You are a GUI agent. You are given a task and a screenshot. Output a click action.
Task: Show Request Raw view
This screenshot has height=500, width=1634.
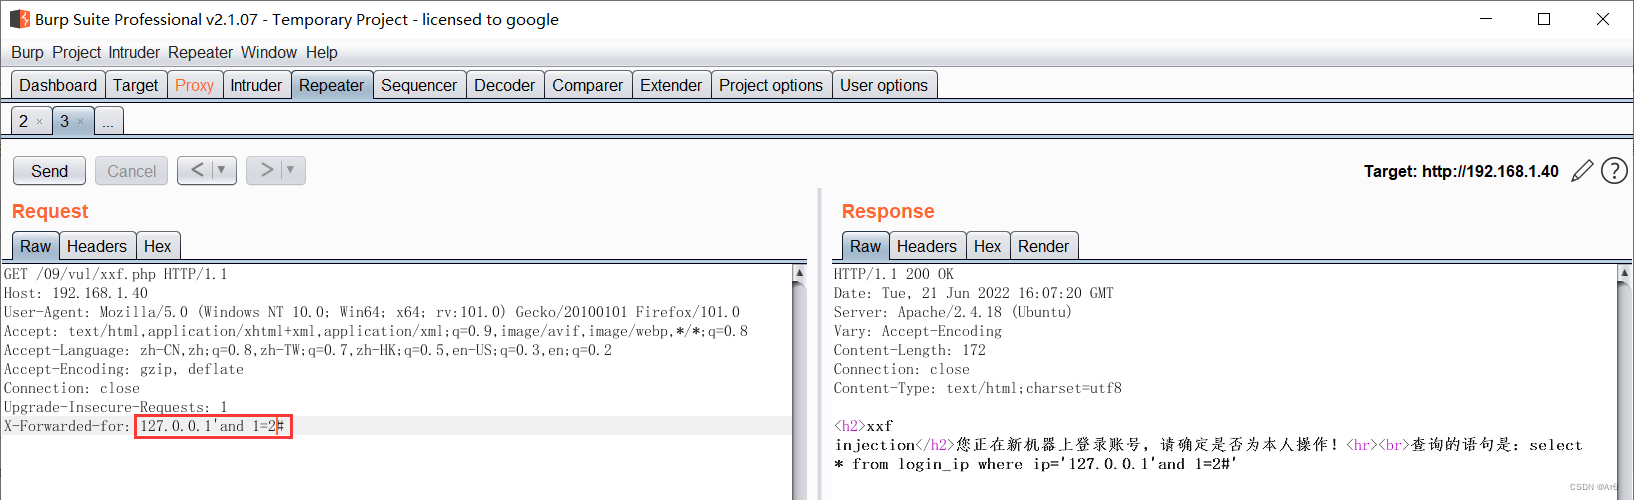pyautogui.click(x=35, y=246)
